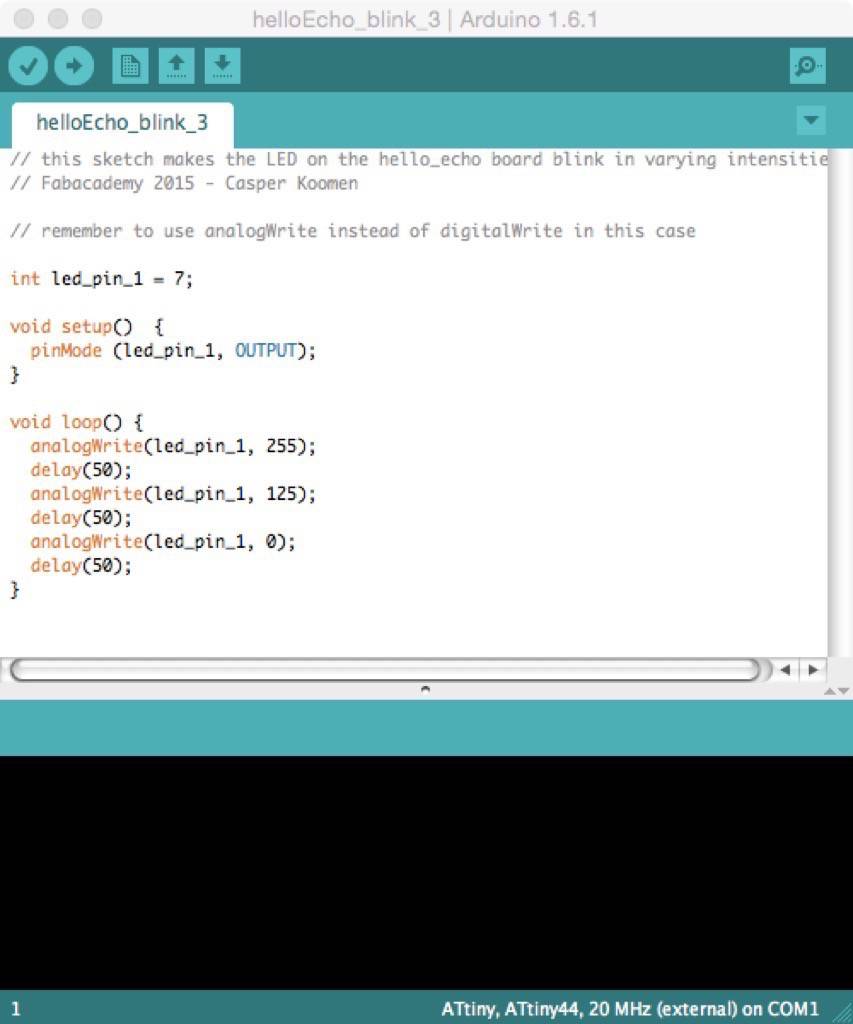The height and width of the screenshot is (1024, 853).
Task: Click the window title helloEcho_blink_3 | Arduino 1.6.1
Action: coord(425,20)
